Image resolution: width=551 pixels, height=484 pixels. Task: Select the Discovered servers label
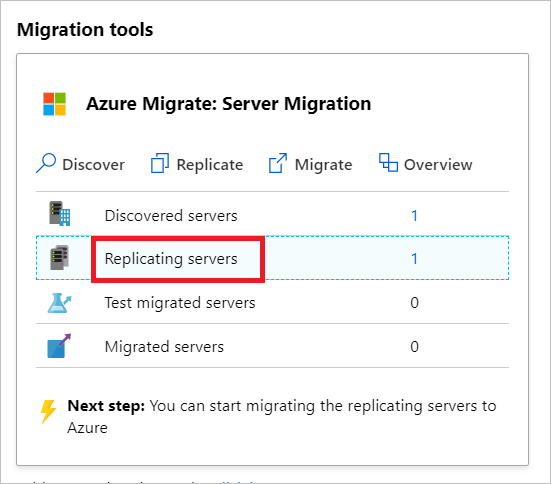[171, 215]
